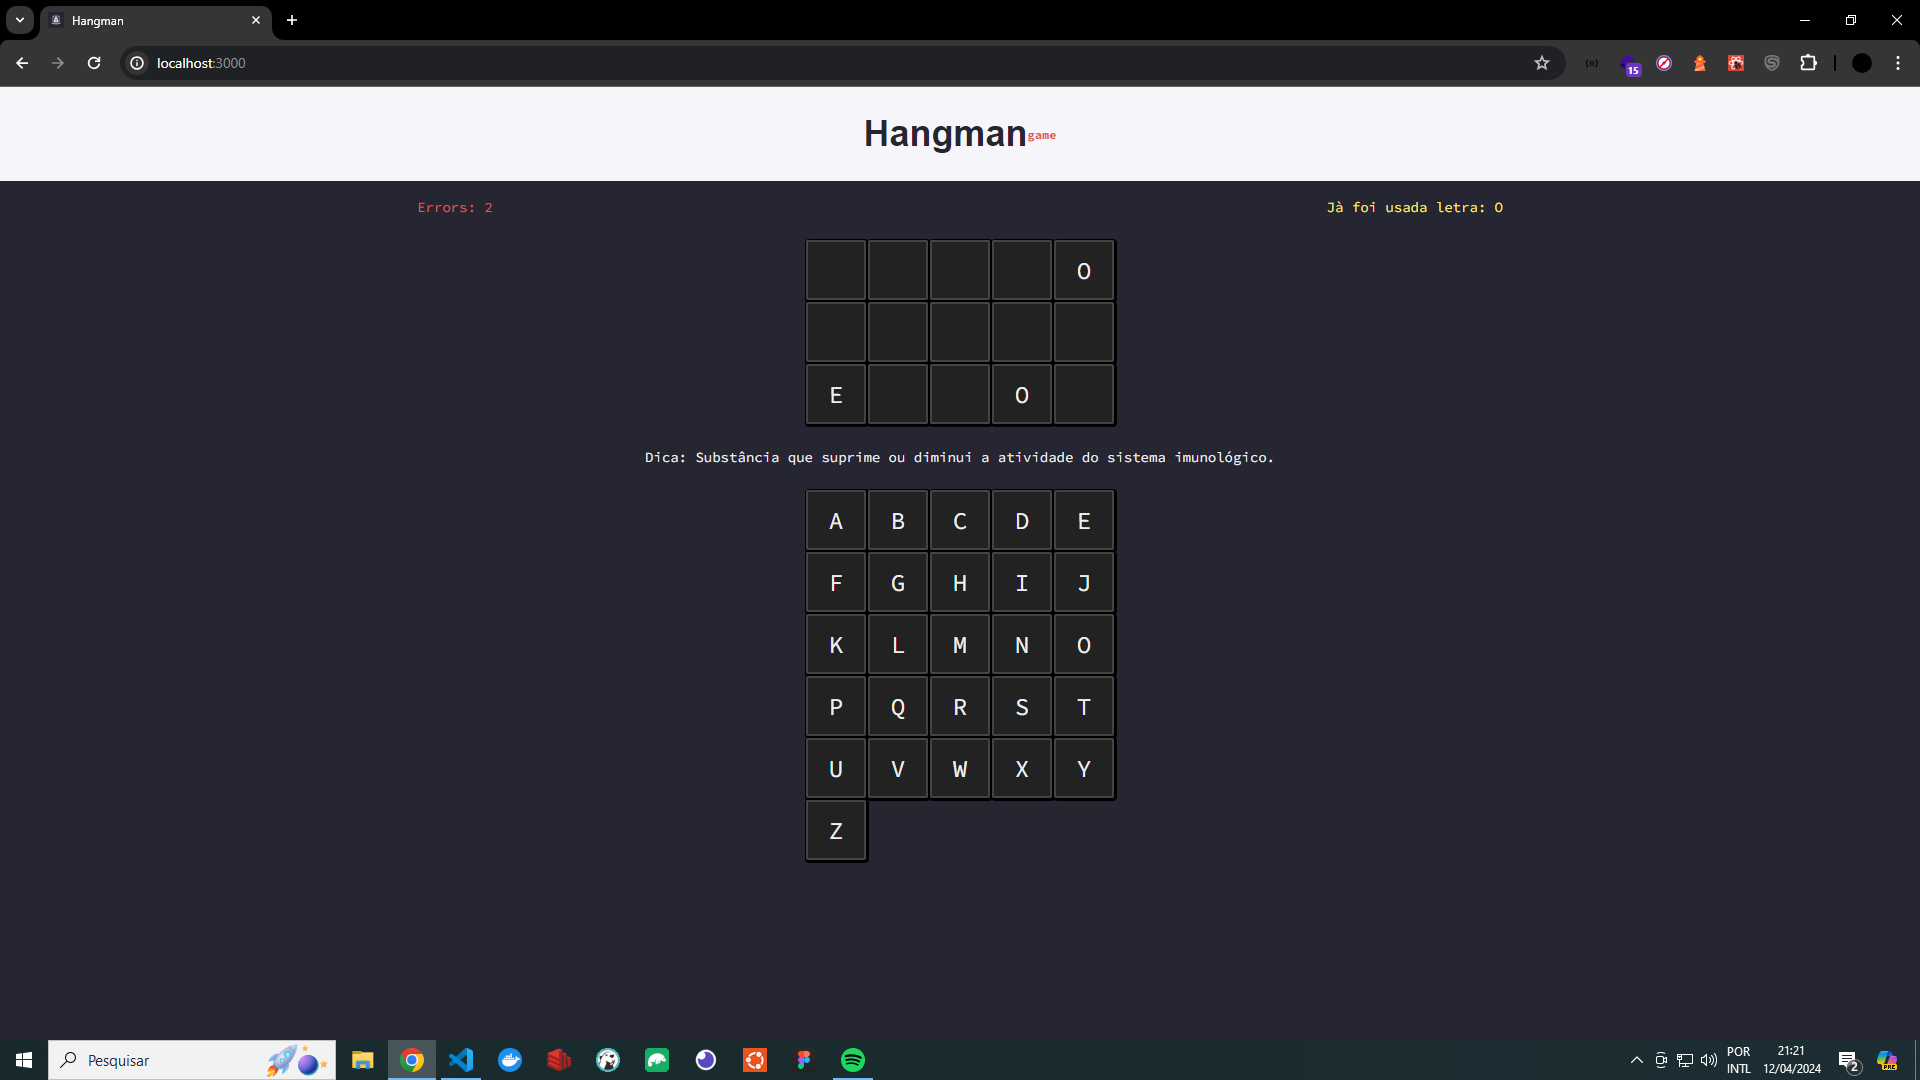Viewport: 1920px width, 1080px height.
Task: Open the POR INTL language selector
Action: click(1739, 1059)
